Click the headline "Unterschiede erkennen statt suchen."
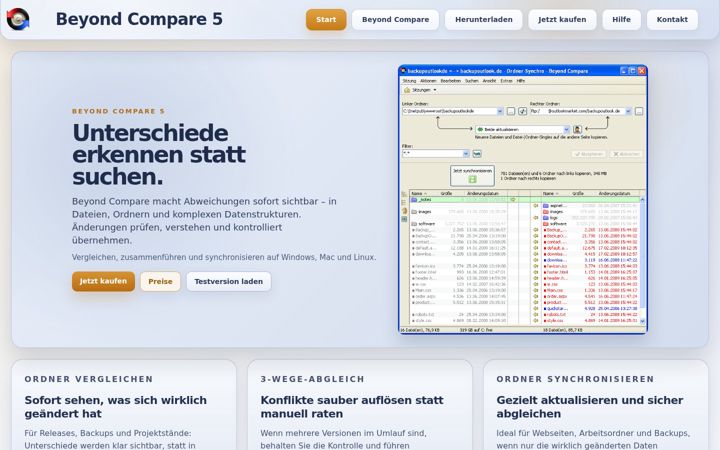 click(x=159, y=155)
